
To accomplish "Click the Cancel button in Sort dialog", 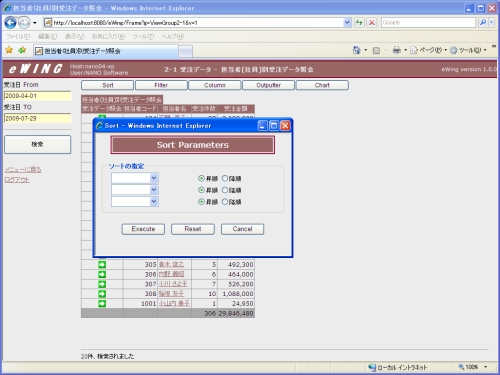I will coord(242,229).
